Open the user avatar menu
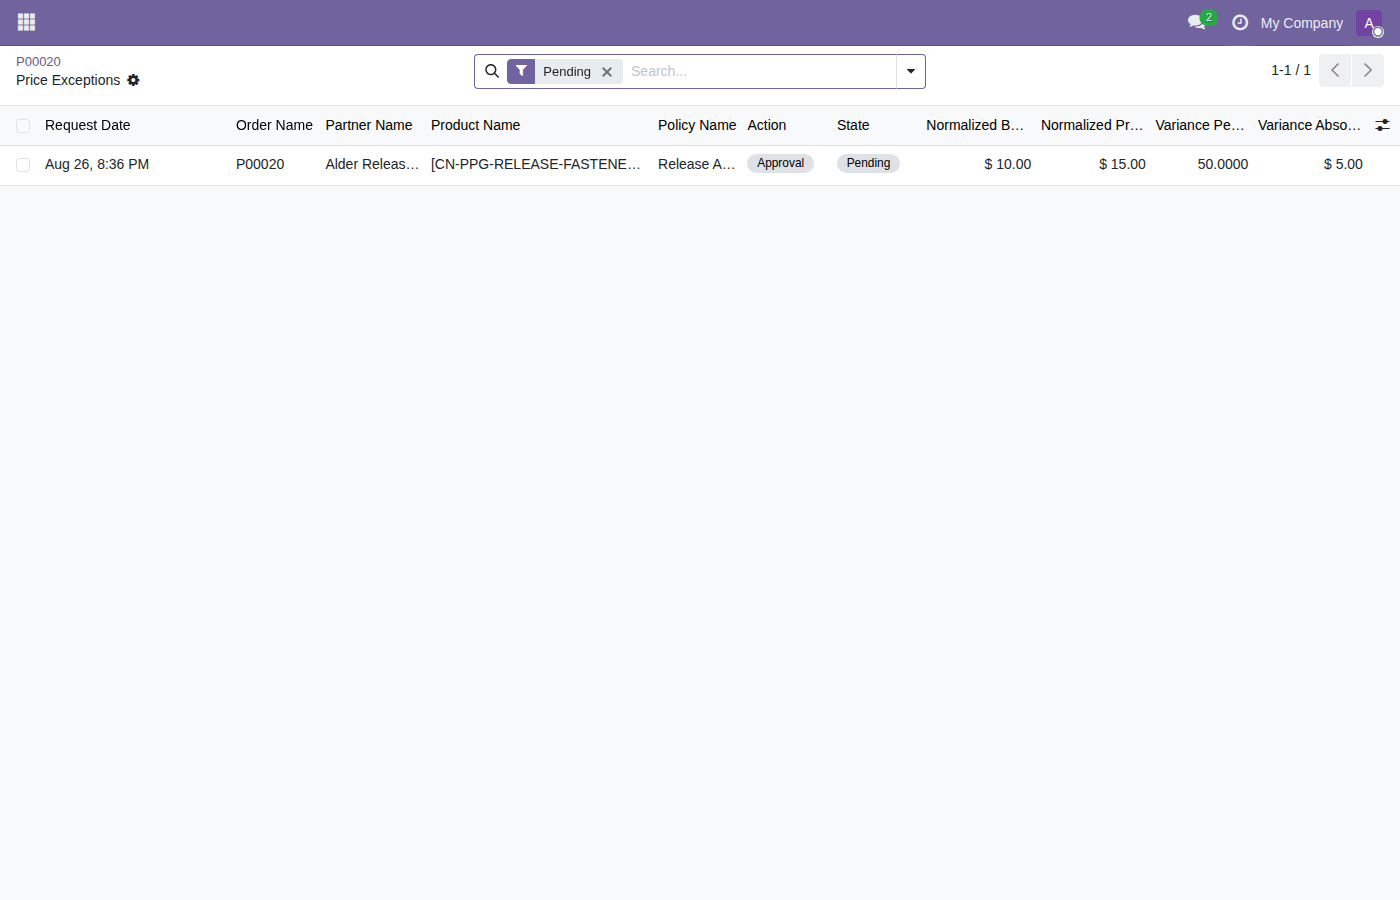The width and height of the screenshot is (1400, 900). [x=1369, y=23]
